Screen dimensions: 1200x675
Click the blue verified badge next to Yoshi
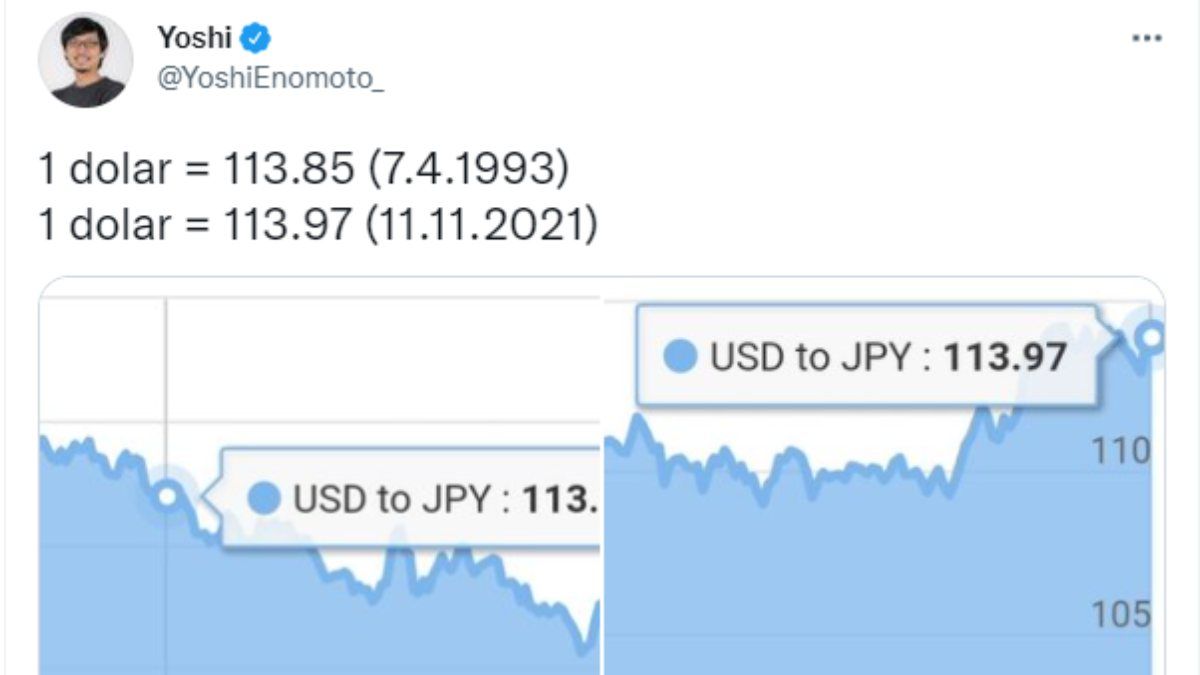pos(257,39)
